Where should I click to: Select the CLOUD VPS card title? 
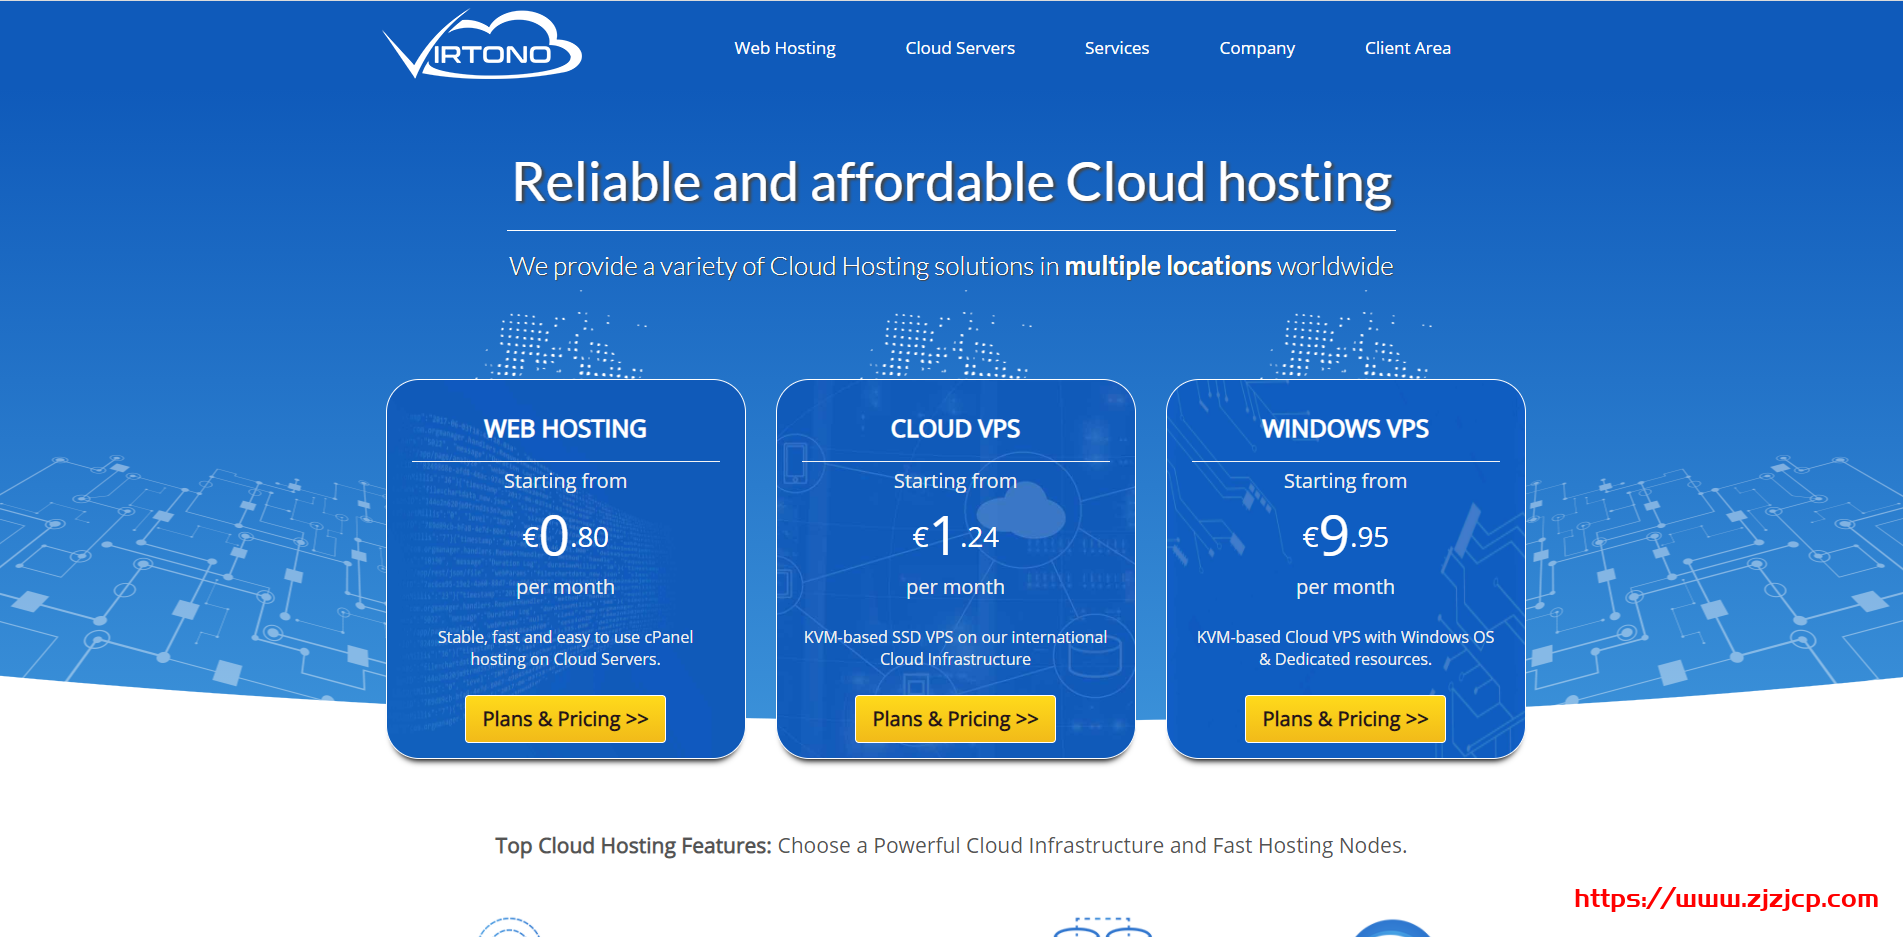pyautogui.click(x=955, y=429)
